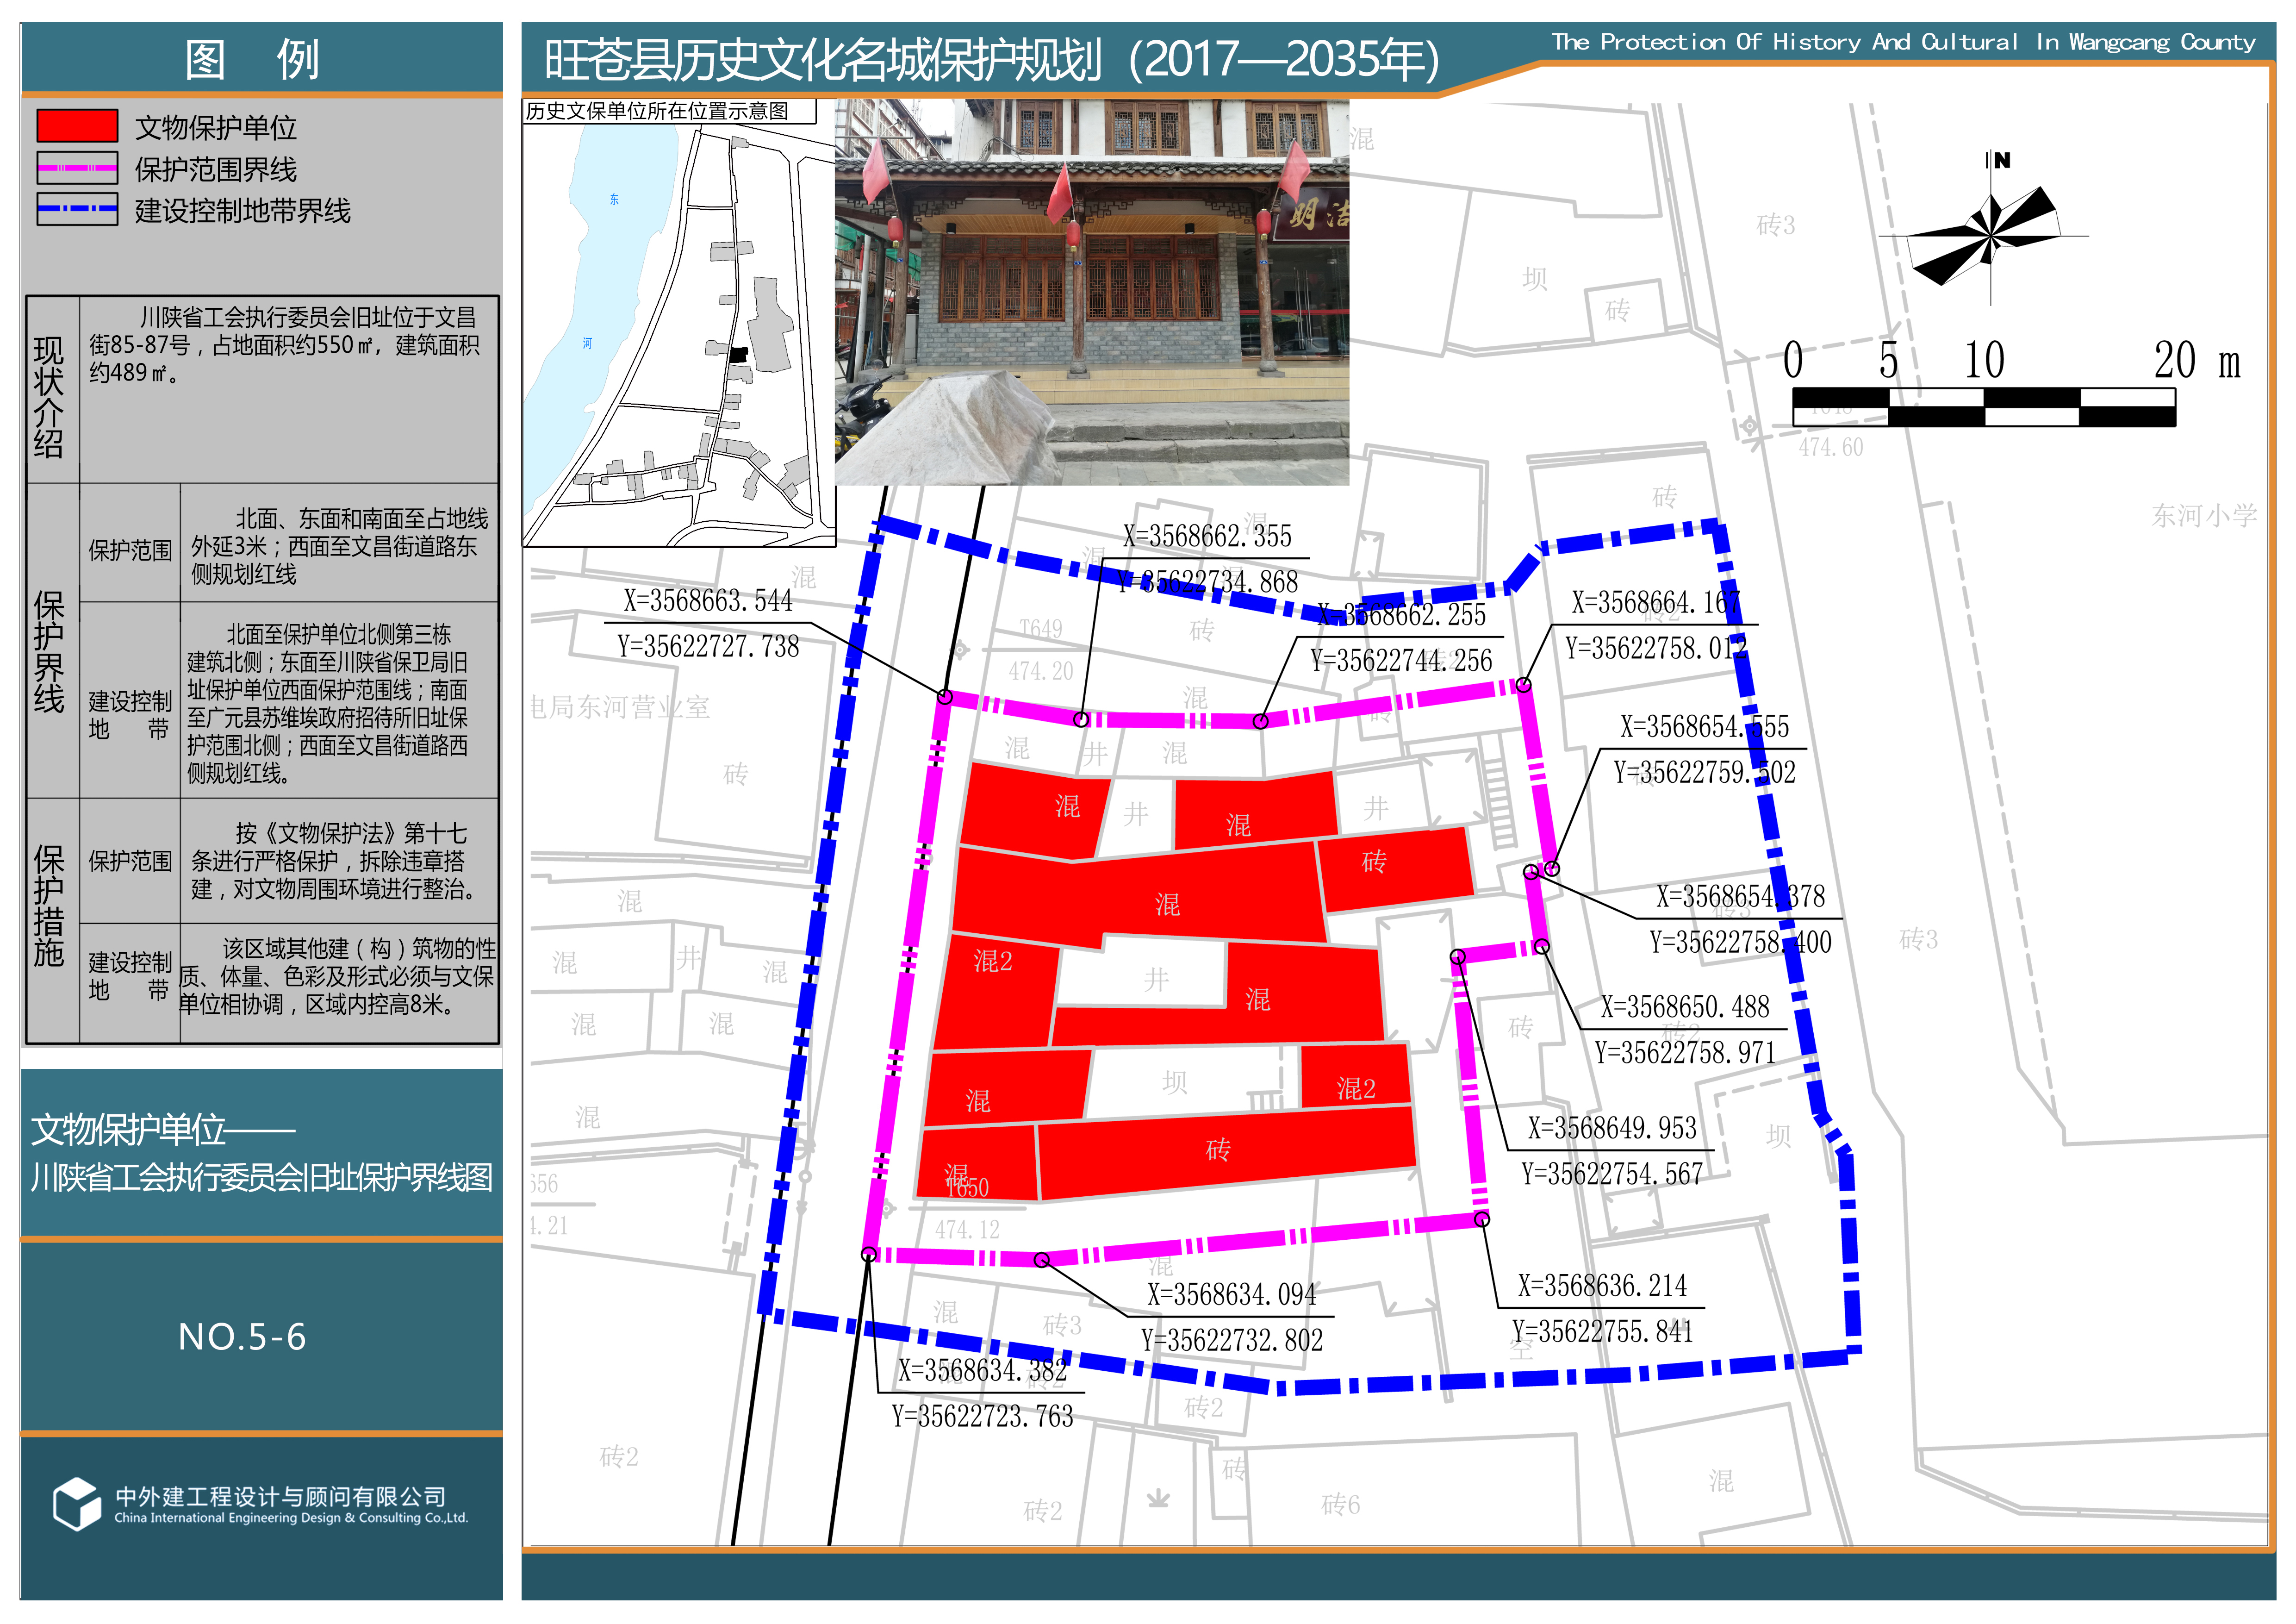Screen dimensions: 2296x1624
Task: Click the north arrow compass rose
Action: pyautogui.click(x=1990, y=235)
